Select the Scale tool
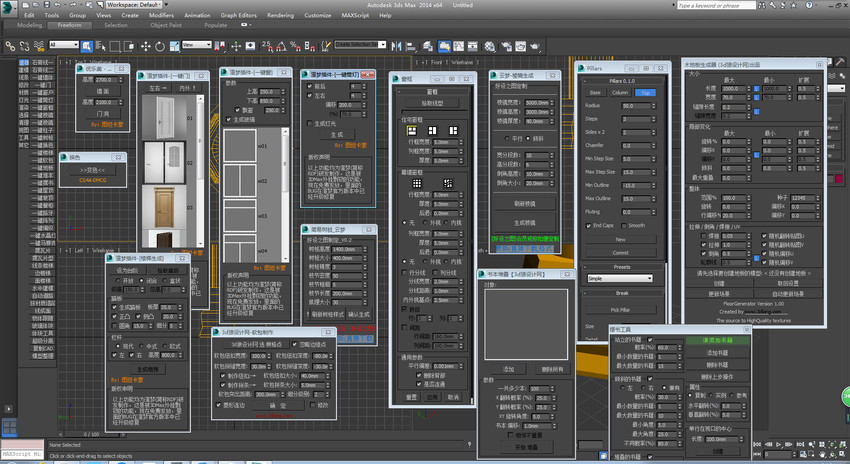This screenshot has height=464, width=850. (x=174, y=46)
